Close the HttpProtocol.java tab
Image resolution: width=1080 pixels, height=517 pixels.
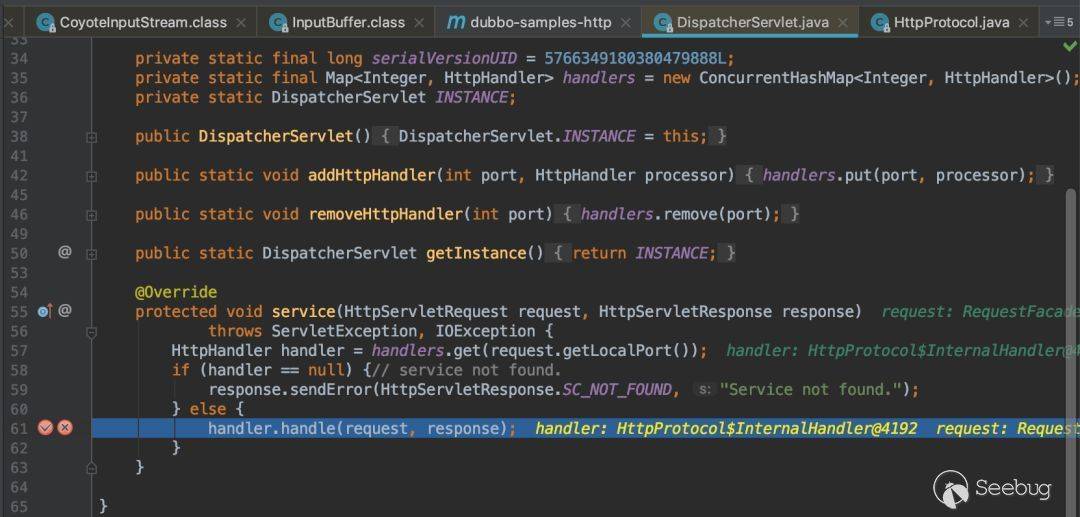[x=1024, y=23]
